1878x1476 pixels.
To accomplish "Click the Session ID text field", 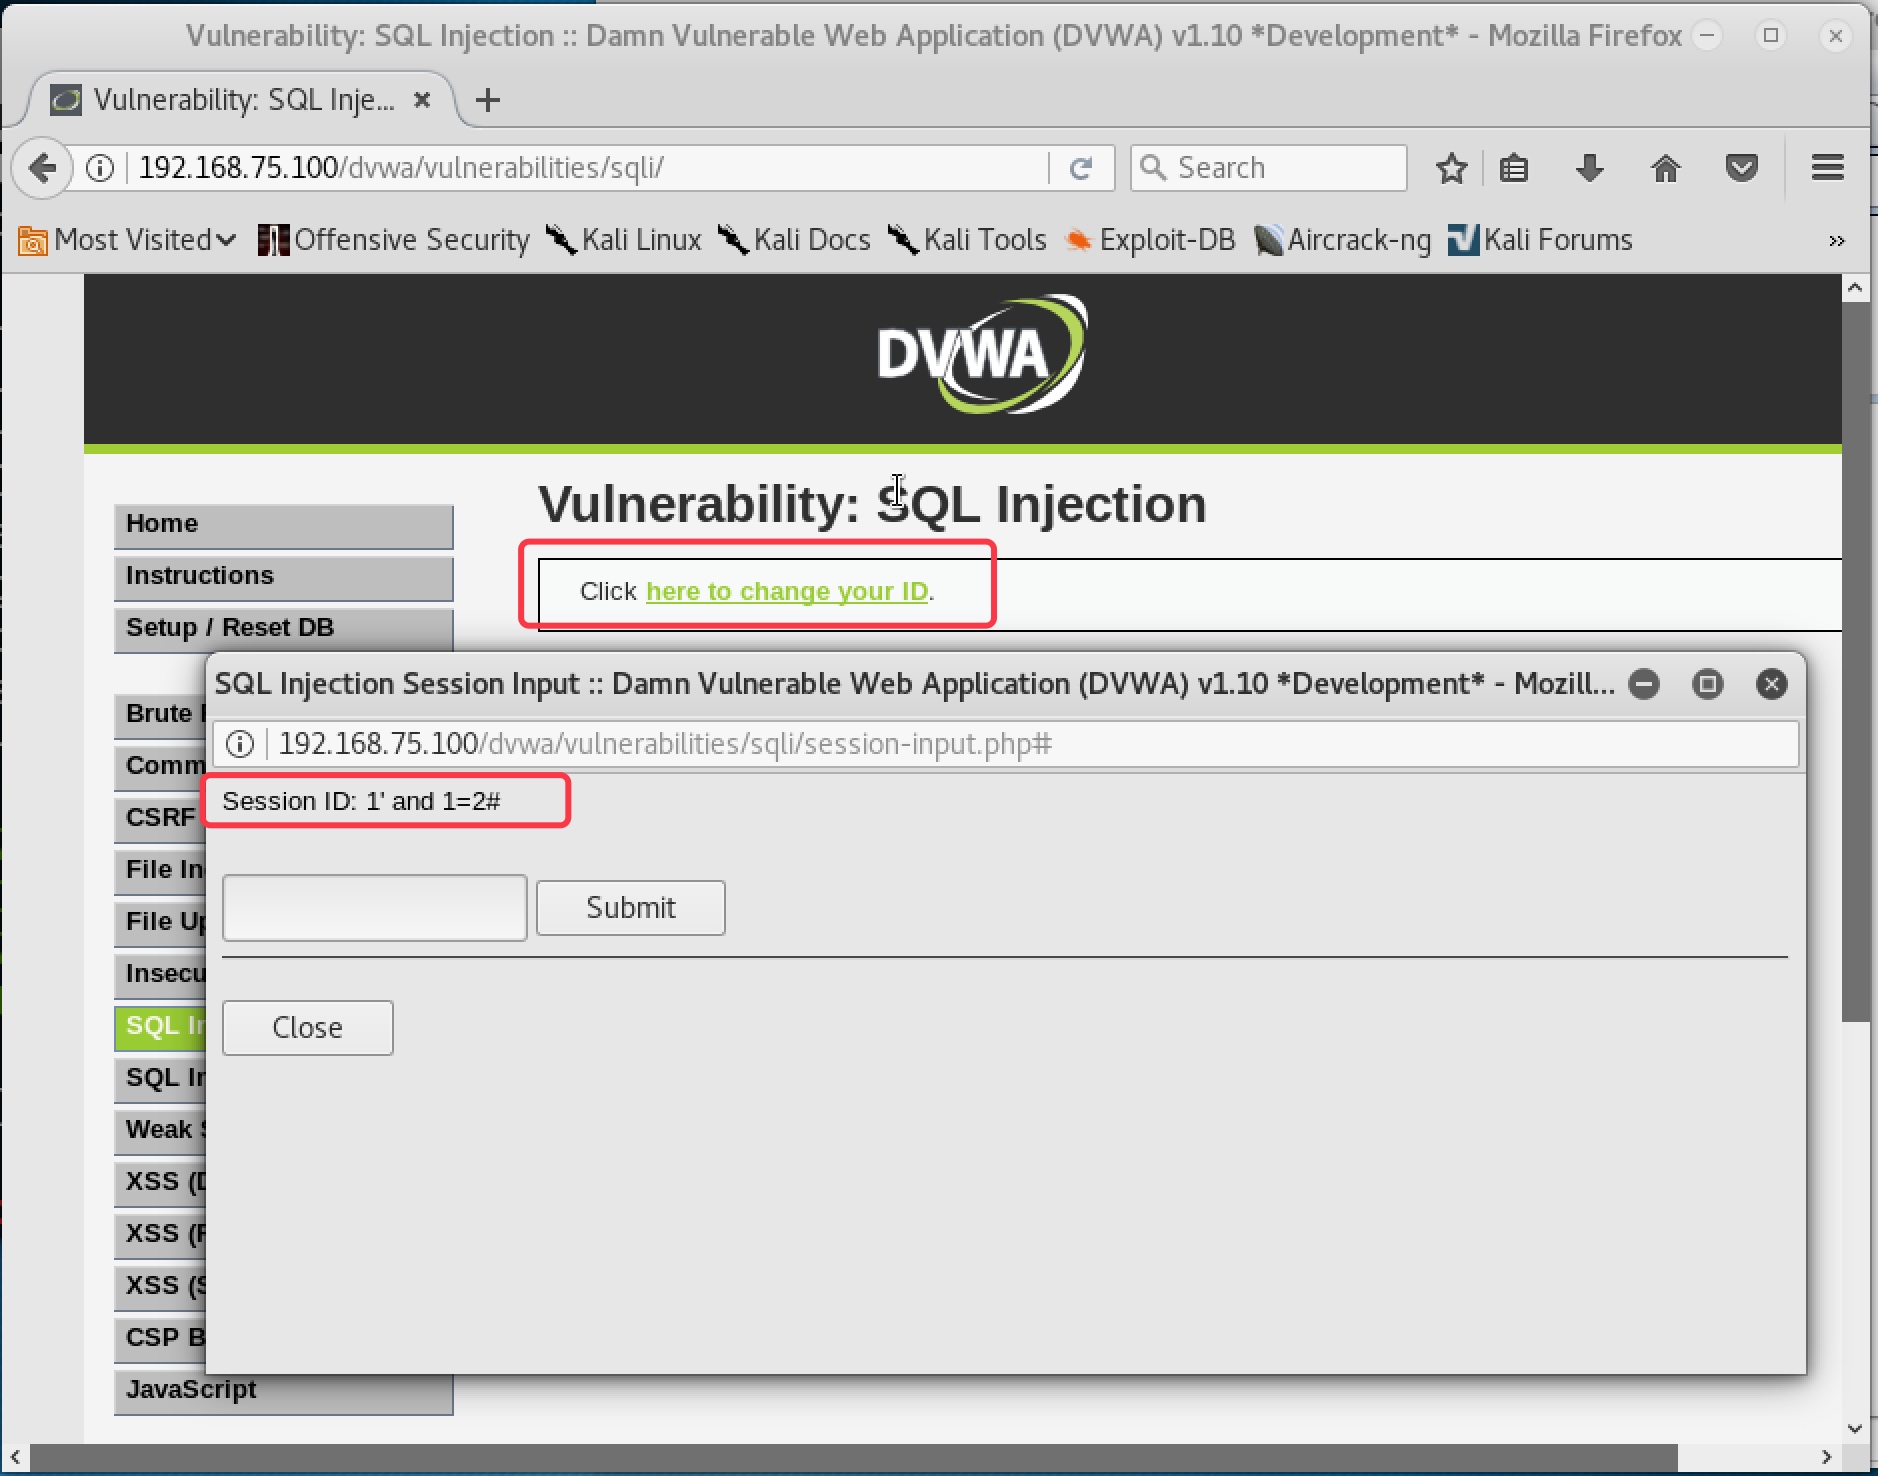I will pyautogui.click(x=375, y=908).
